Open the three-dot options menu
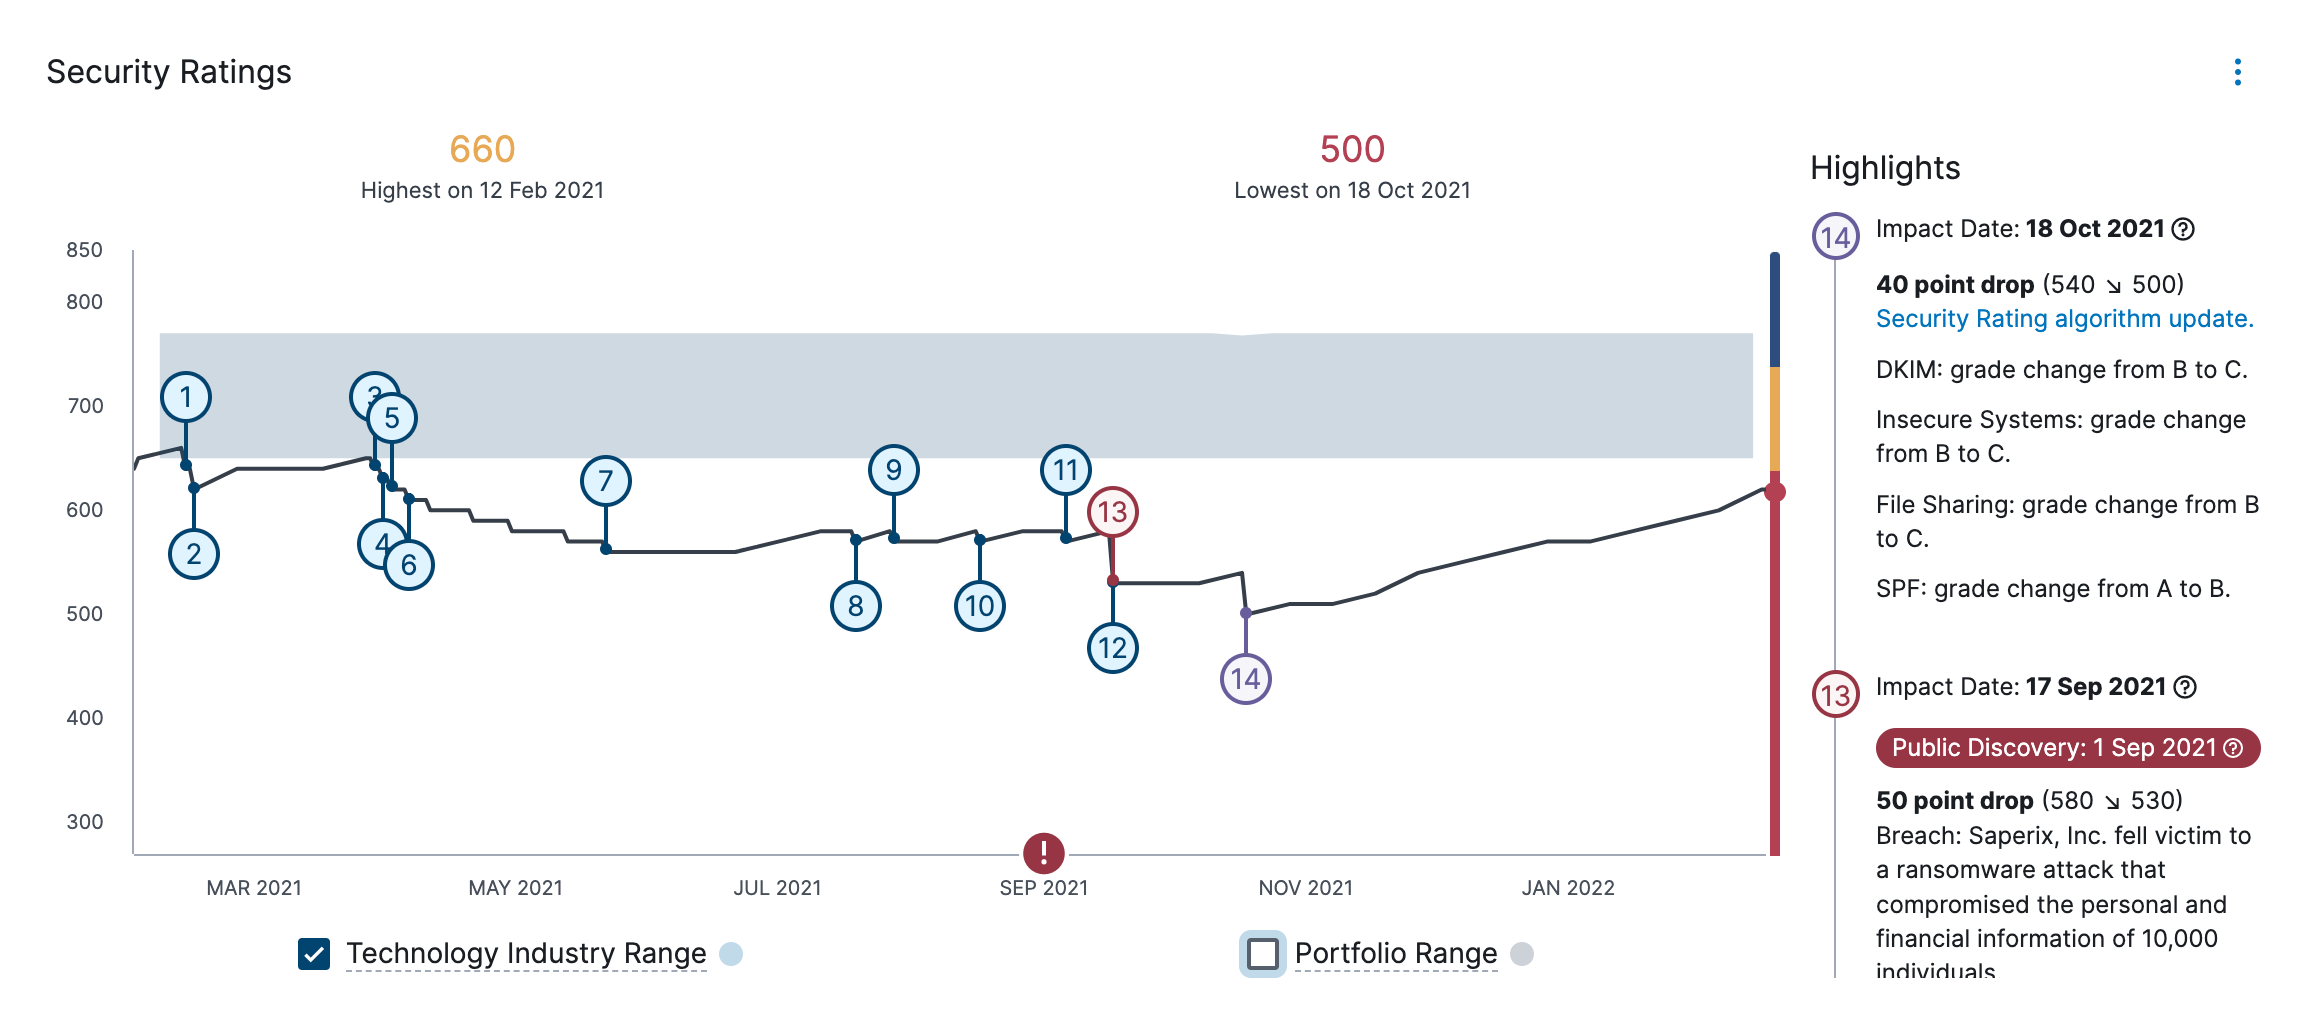This screenshot has height=1022, width=2312. pyautogui.click(x=2238, y=72)
